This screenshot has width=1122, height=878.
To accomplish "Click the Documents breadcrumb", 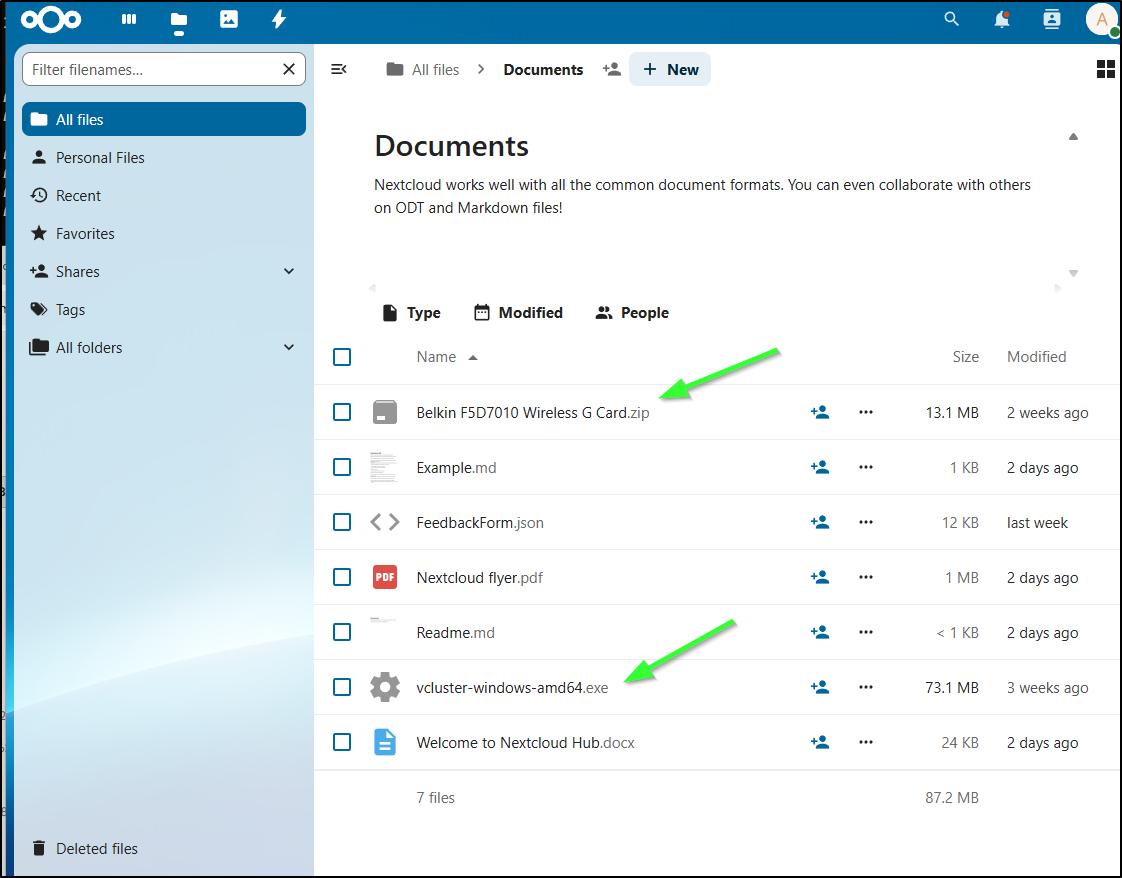I will coord(543,69).
